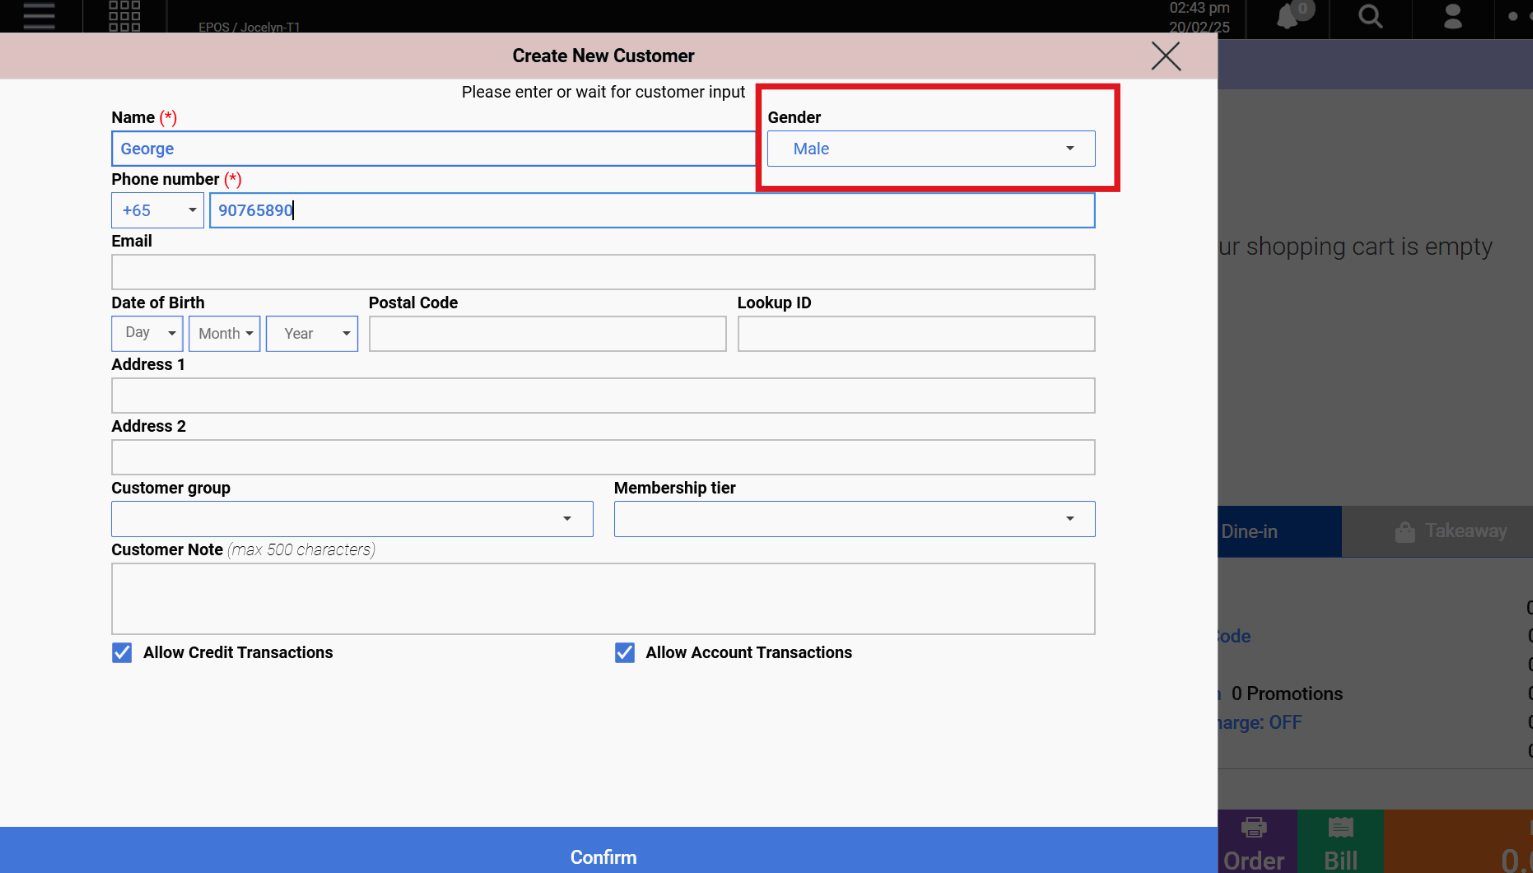Click the search magnifier icon
Image resolution: width=1533 pixels, height=873 pixels.
click(x=1370, y=17)
